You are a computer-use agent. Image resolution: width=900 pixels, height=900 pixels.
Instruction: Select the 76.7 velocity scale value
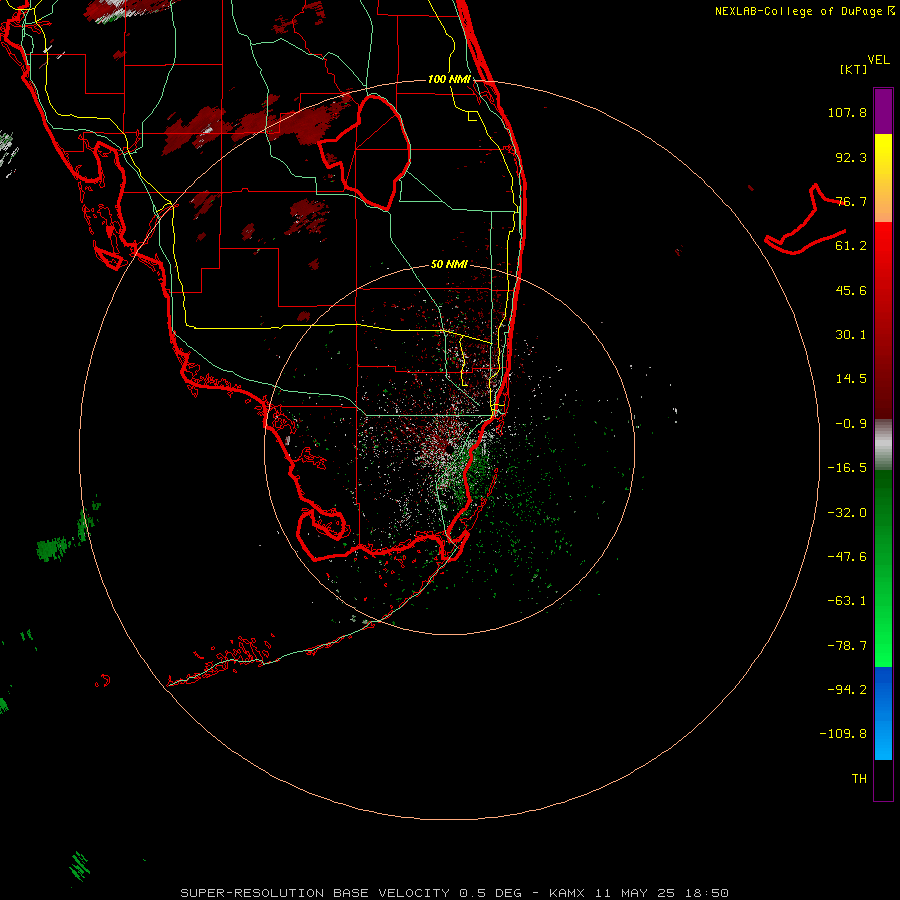click(851, 201)
